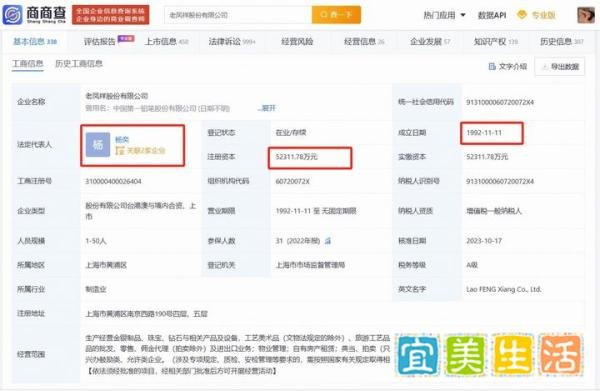
Task: Select the 专业版 diamond icon
Action: click(x=521, y=15)
